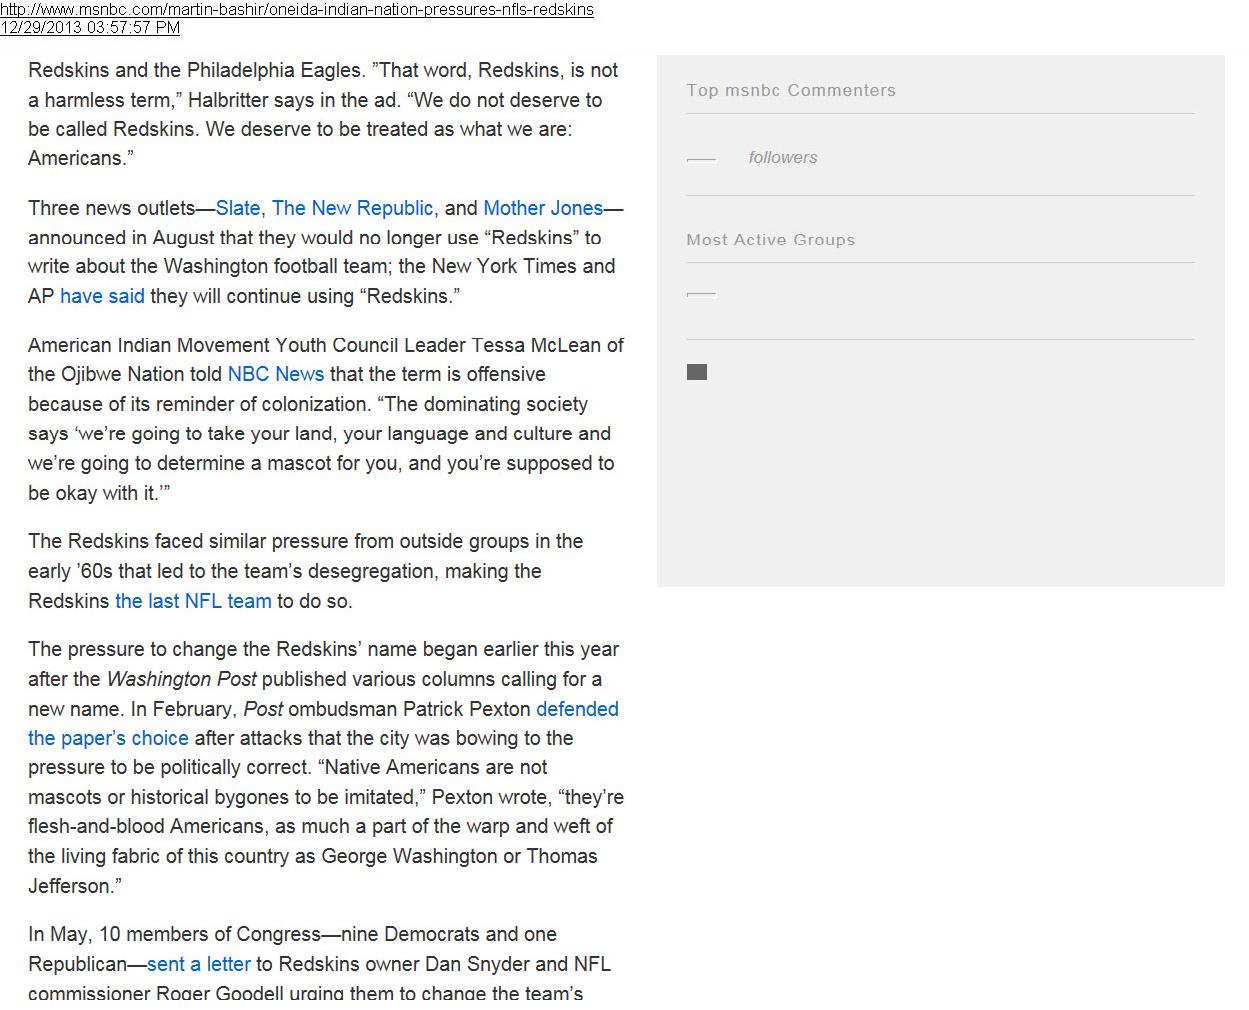The image size is (1249, 1010).
Task: Click the Most Active Groups heading
Action: click(770, 240)
